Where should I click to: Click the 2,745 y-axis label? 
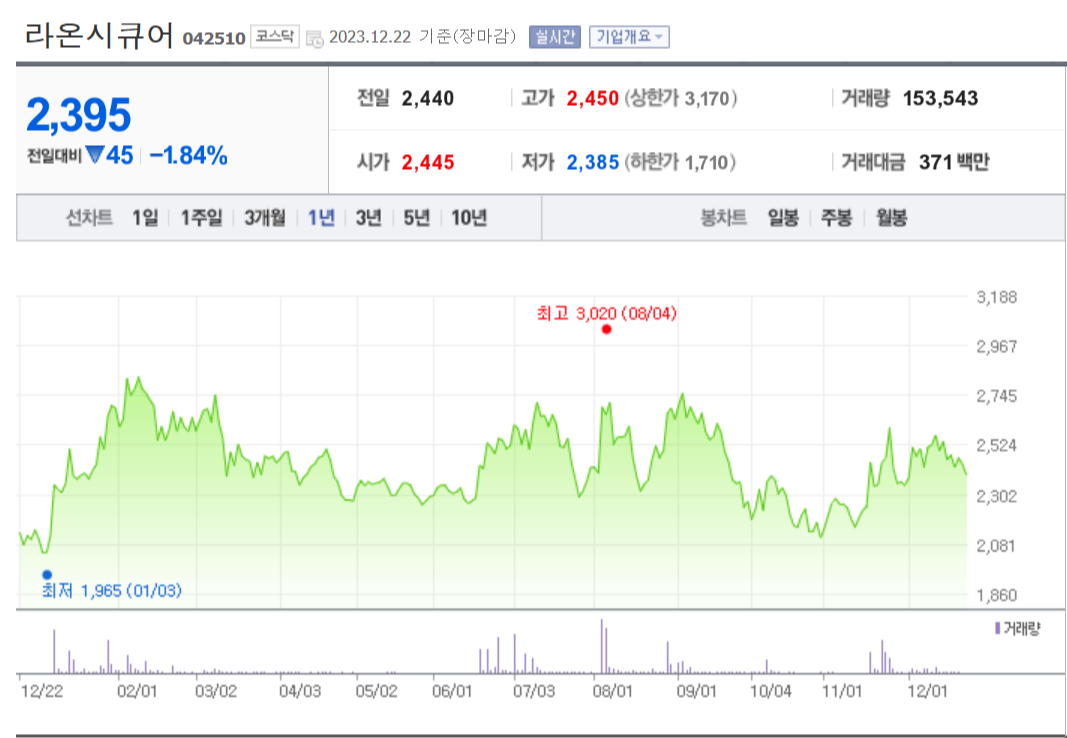[996, 397]
